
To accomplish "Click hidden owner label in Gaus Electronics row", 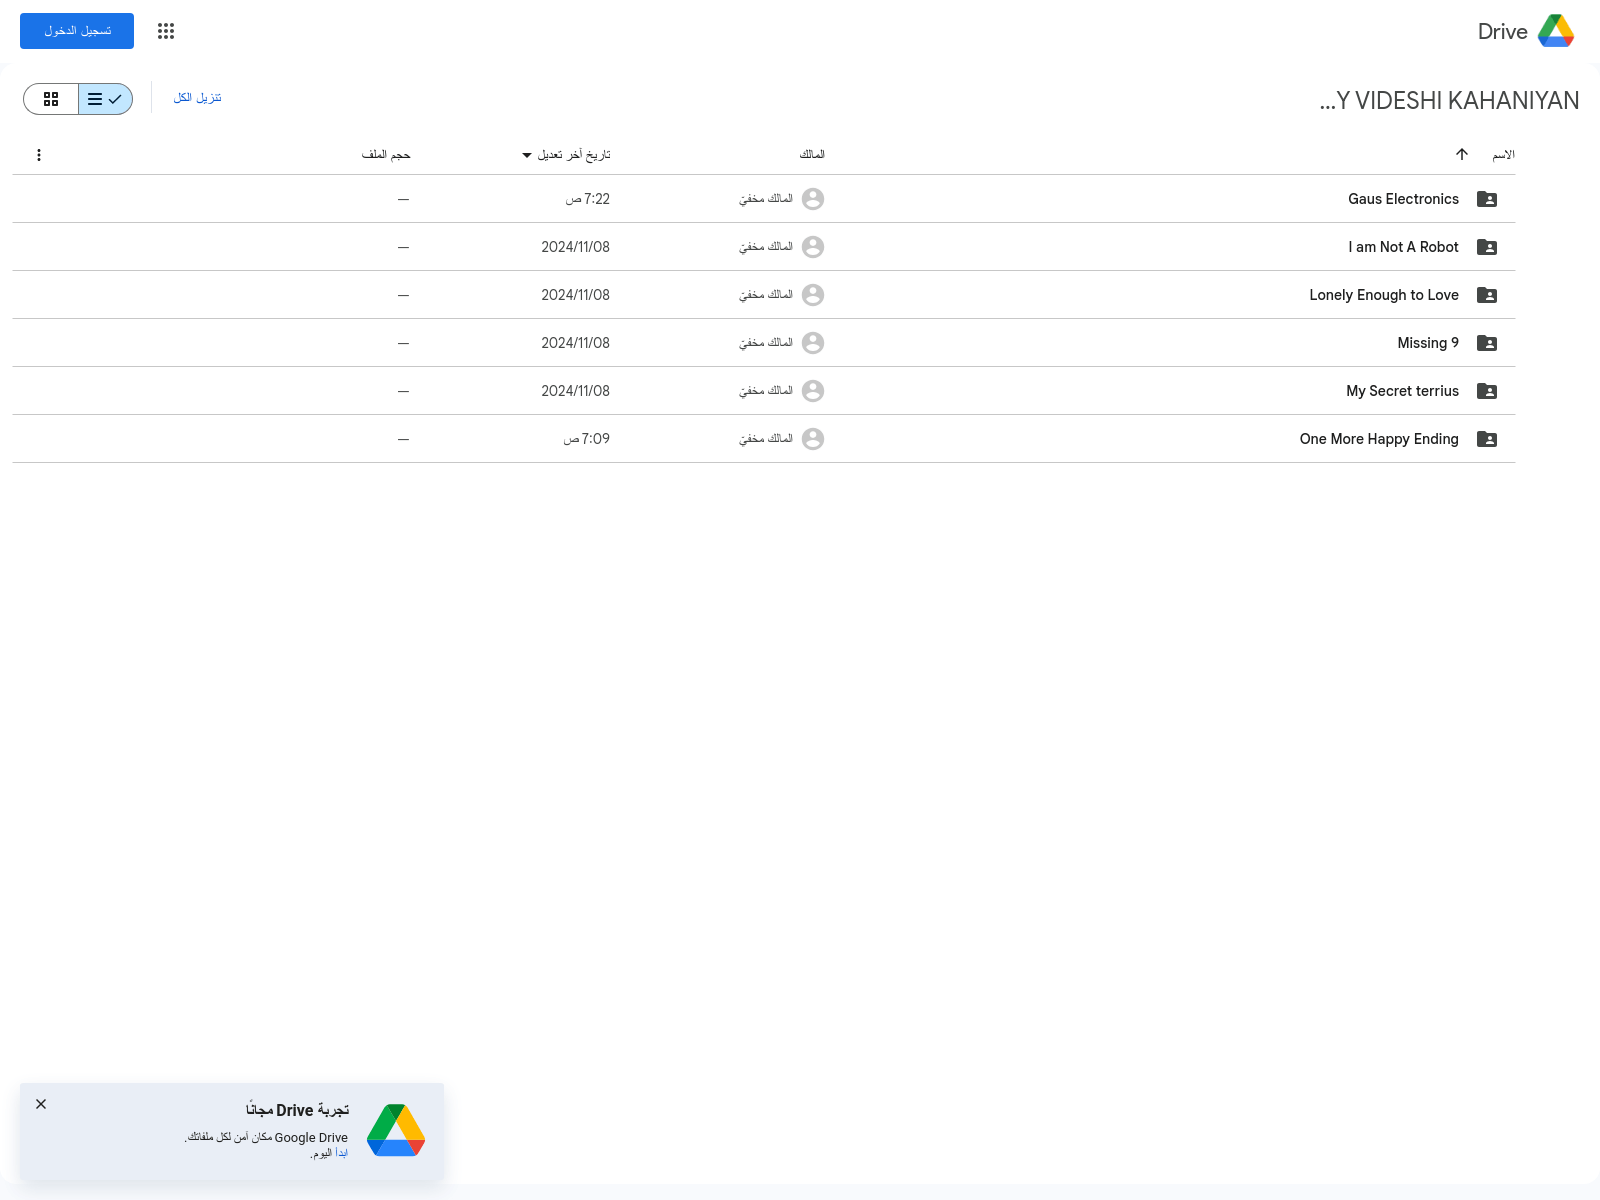I will click(766, 199).
